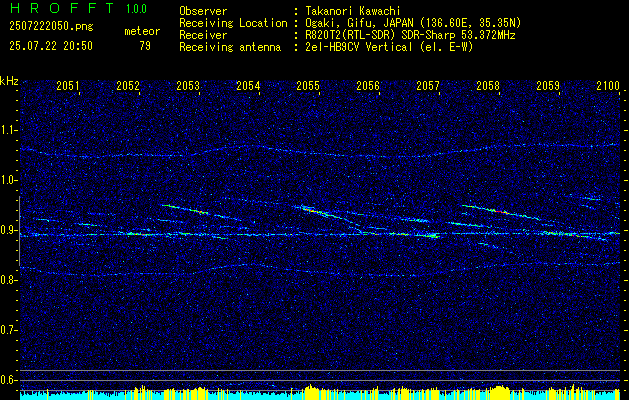Click the red-peaked meteor echo near 2058
The width and height of the screenshot is (629, 400).
tap(499, 211)
